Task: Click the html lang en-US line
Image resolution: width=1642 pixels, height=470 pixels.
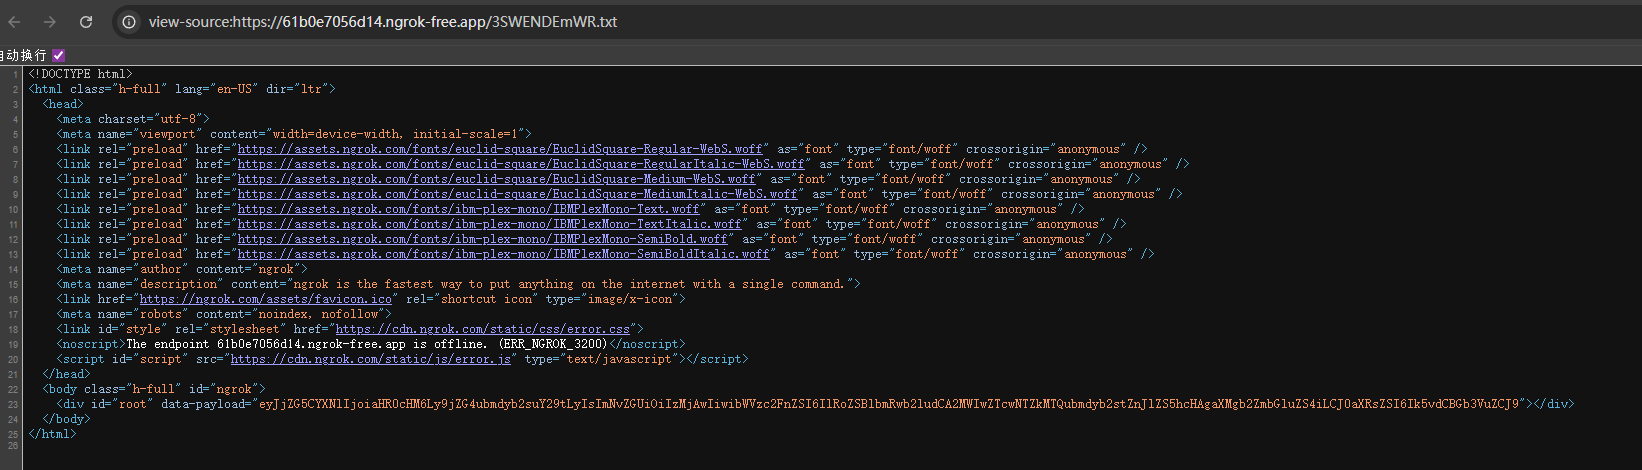Action: (182, 89)
